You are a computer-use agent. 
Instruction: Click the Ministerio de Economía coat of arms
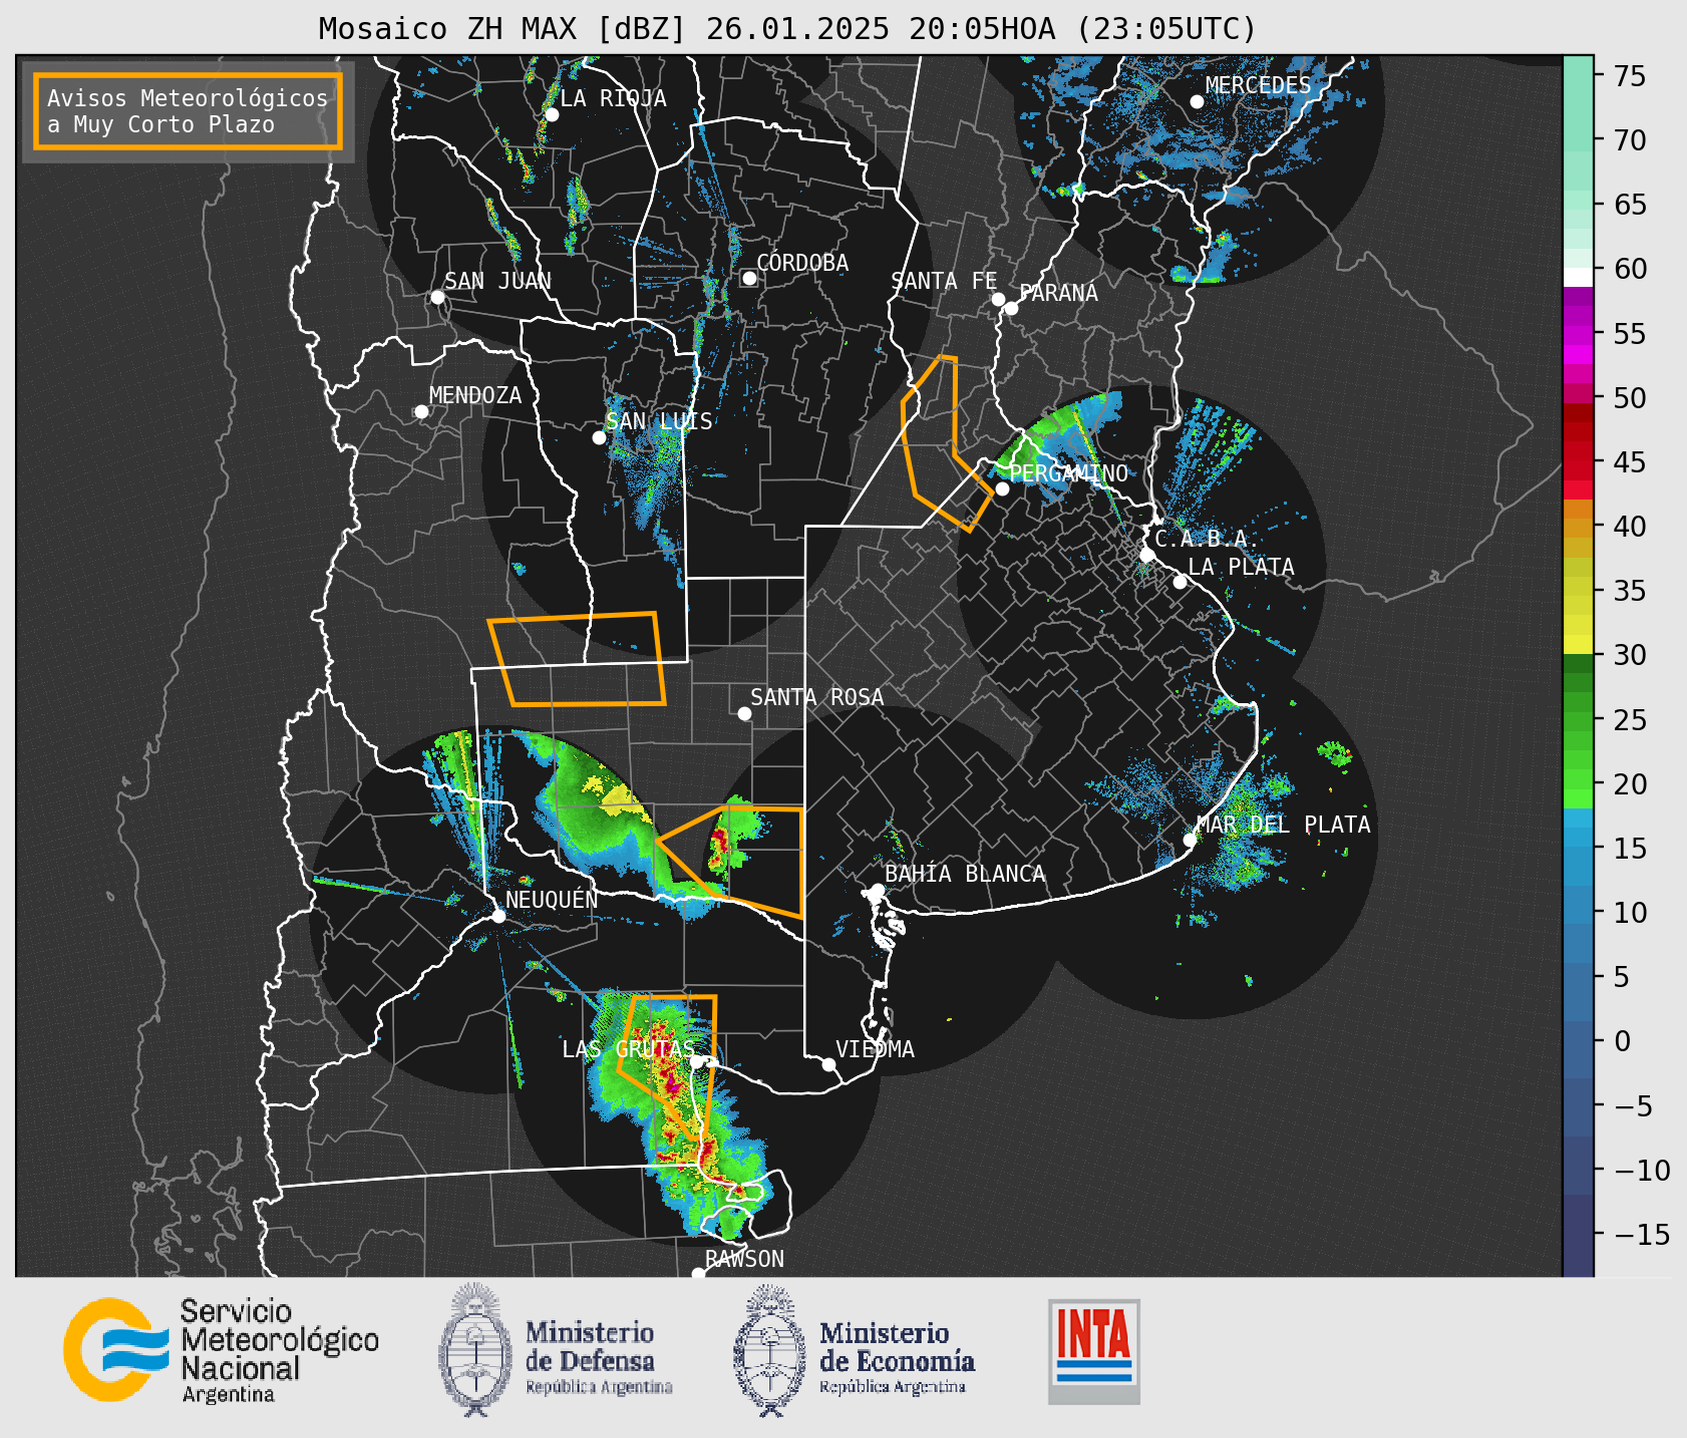coord(769,1351)
